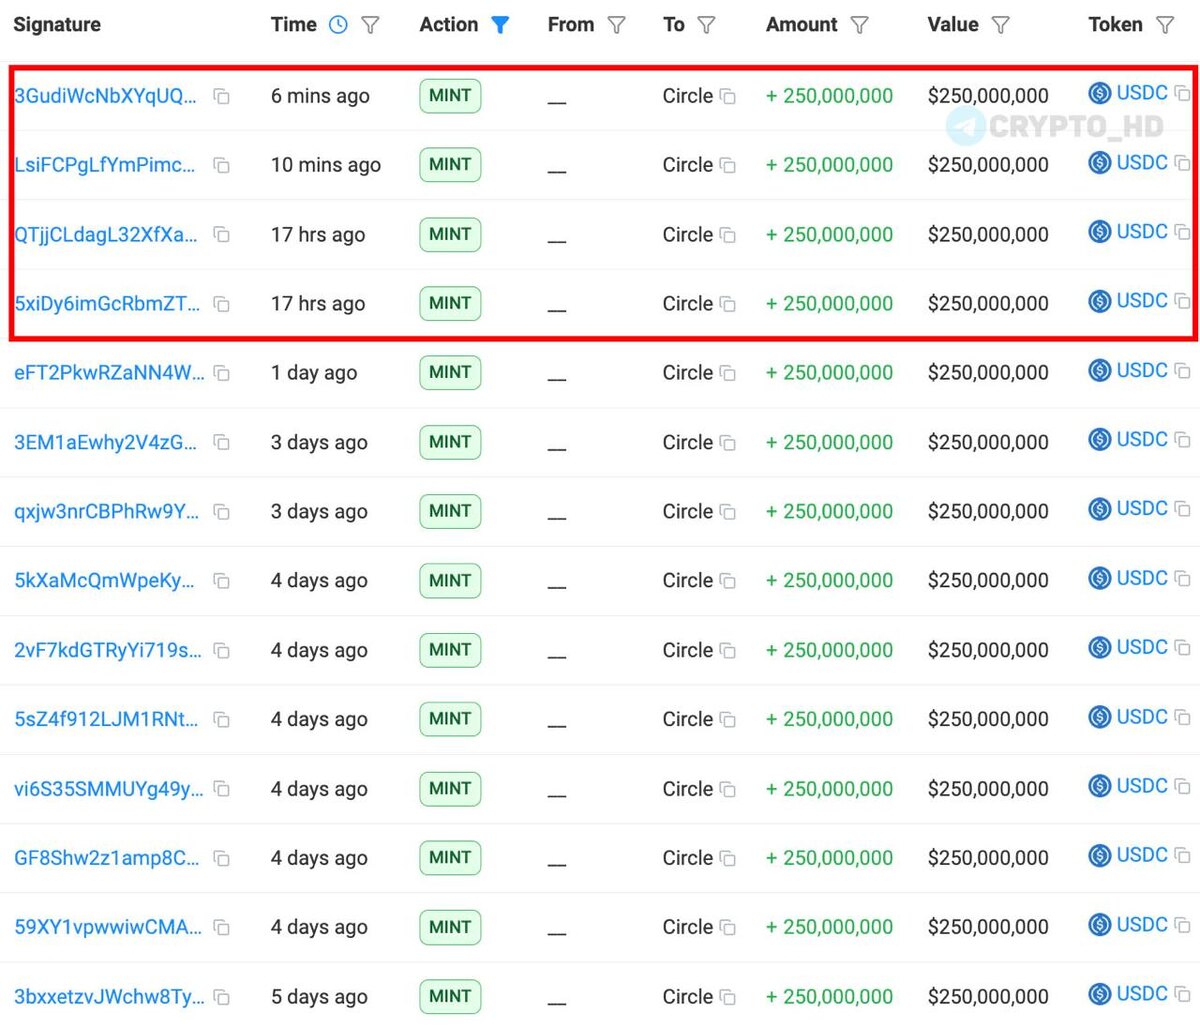Copy the 3GudiWcNbXYqUQ signature
The height and width of the screenshot is (1027, 1200).
[222, 97]
